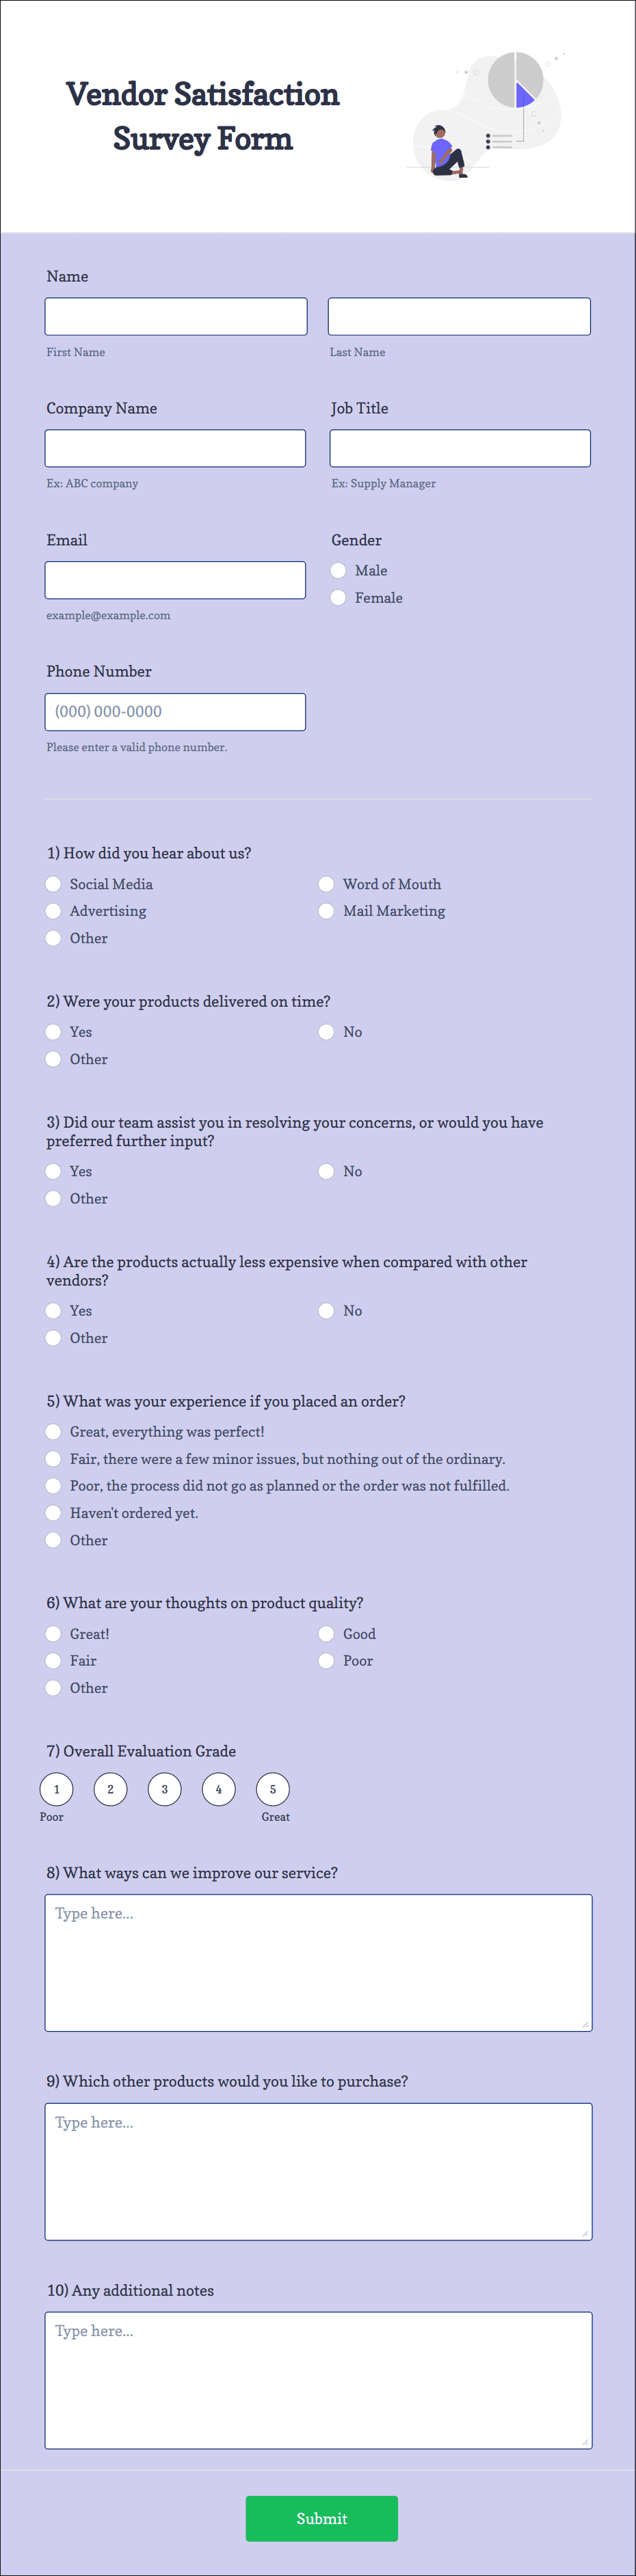Click the Last Name input field
The width and height of the screenshot is (636, 2576).
click(x=459, y=316)
